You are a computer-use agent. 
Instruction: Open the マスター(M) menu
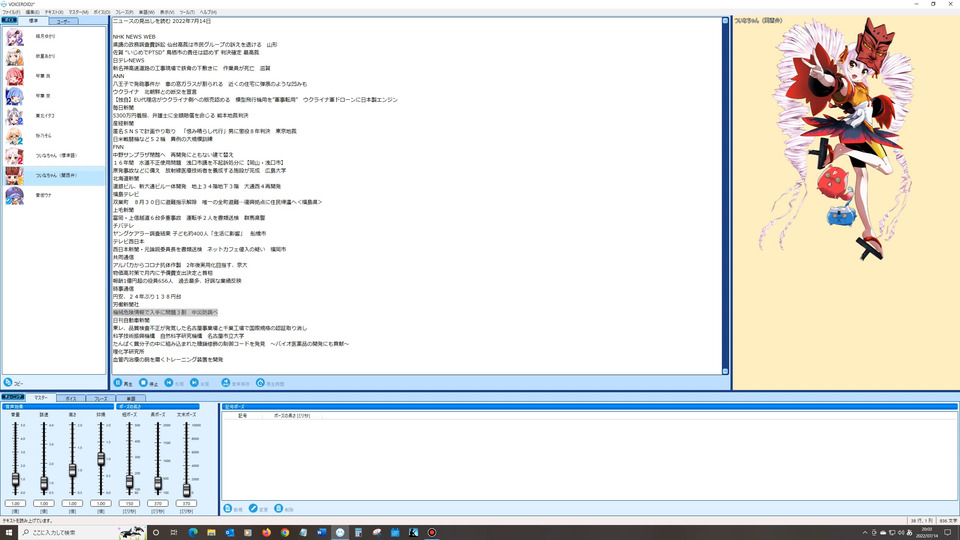point(78,12)
